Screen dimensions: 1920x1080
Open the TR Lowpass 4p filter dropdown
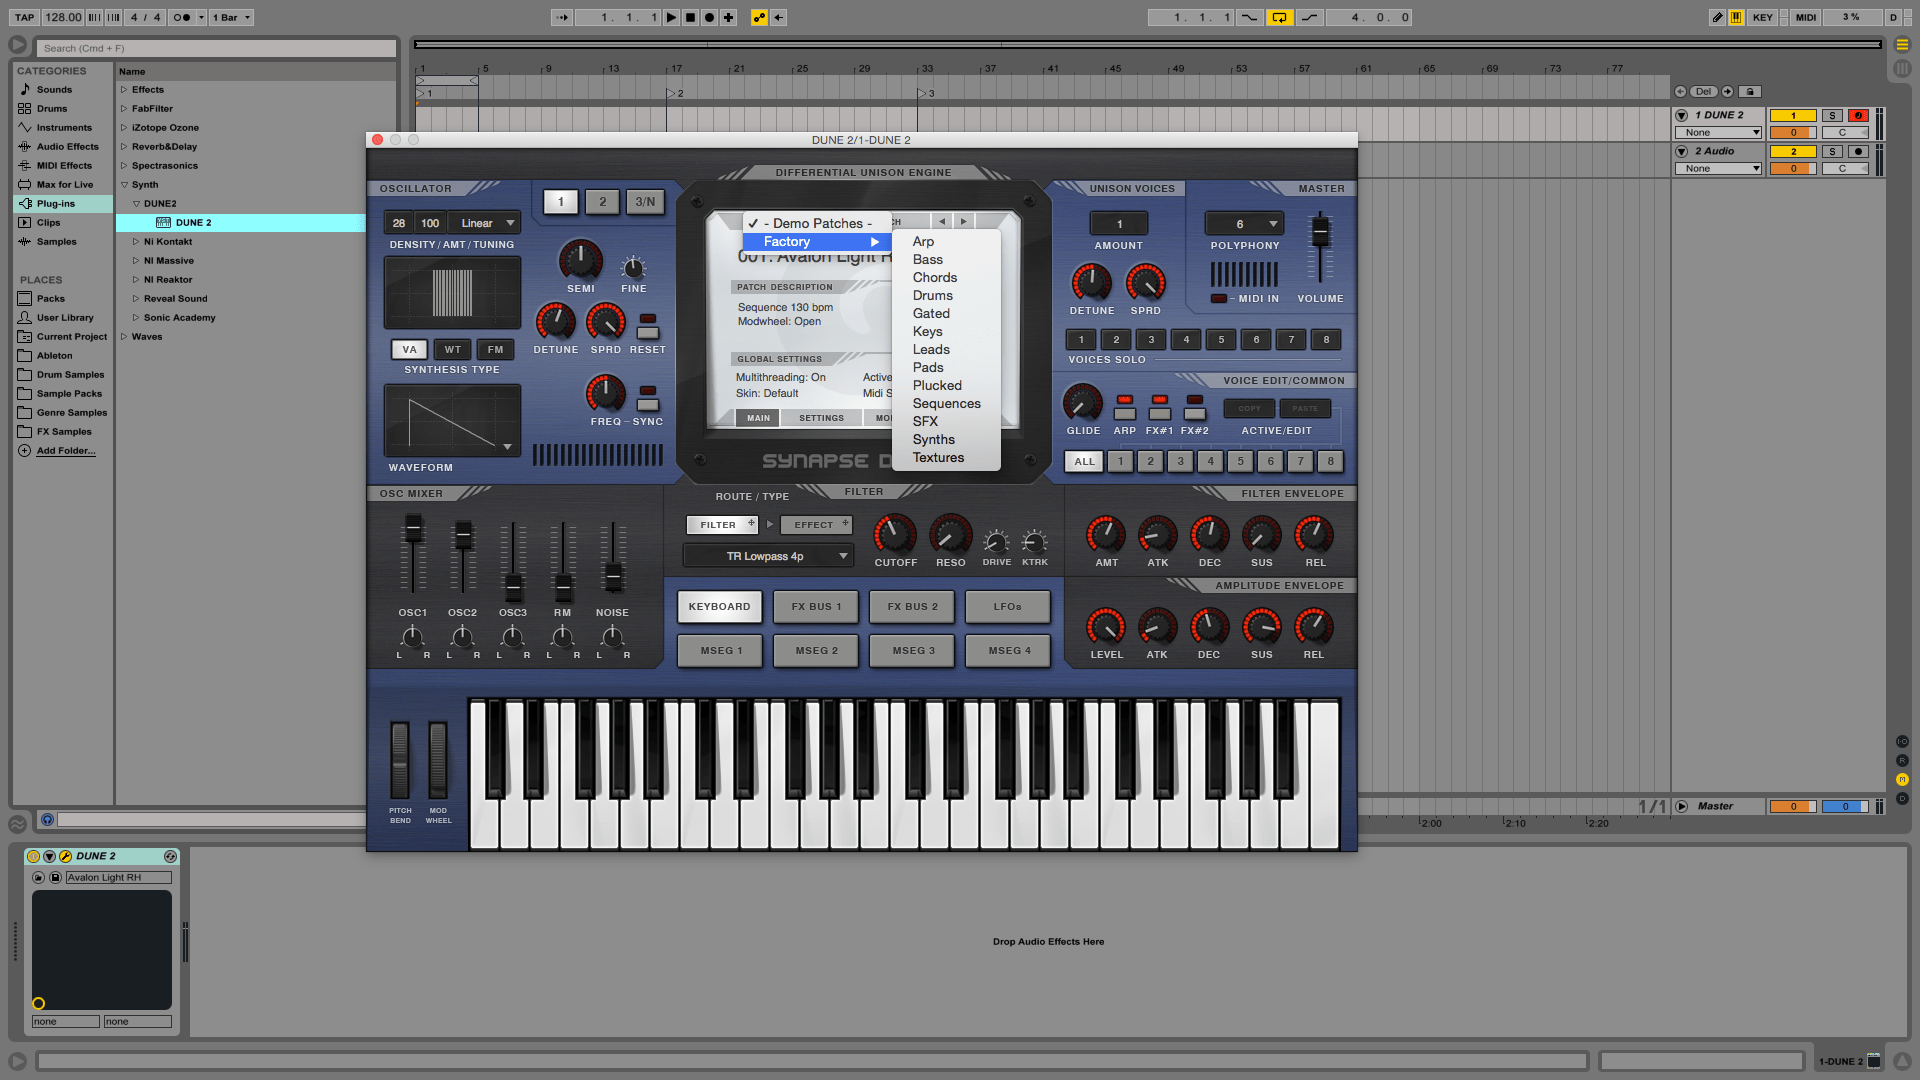[768, 556]
